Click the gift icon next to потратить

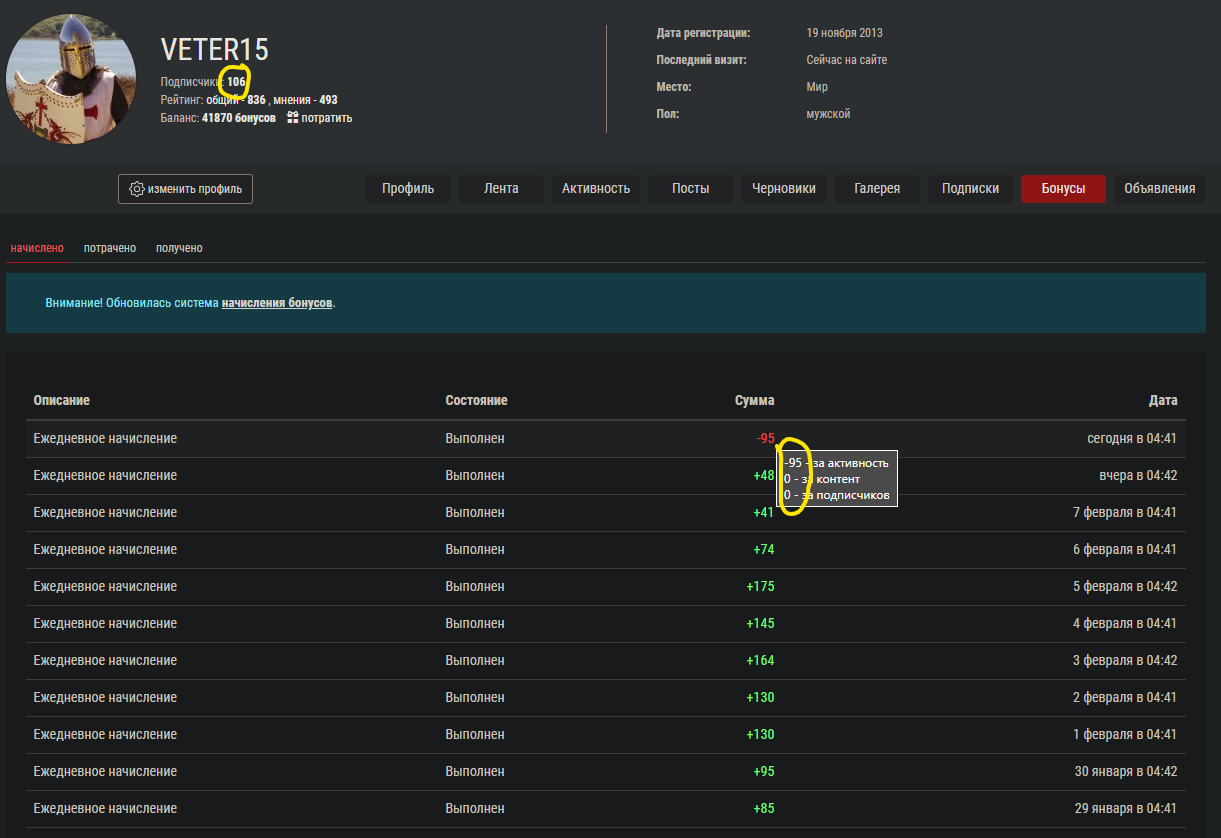click(293, 117)
